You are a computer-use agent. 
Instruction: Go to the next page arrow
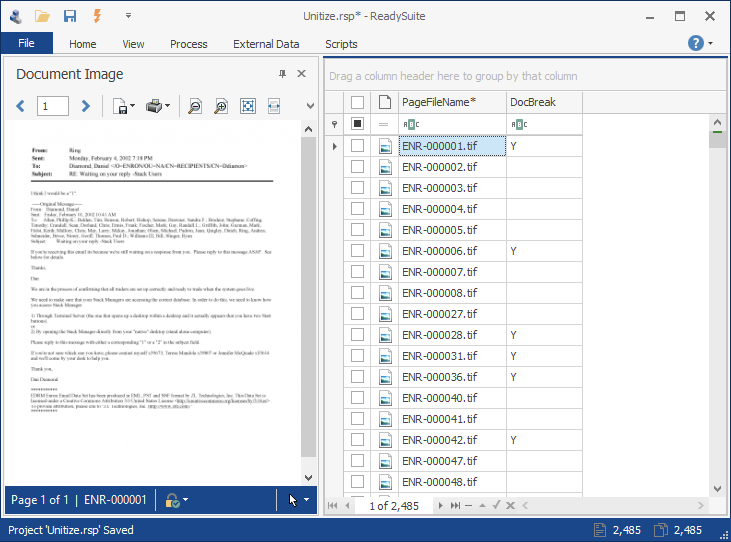(x=86, y=106)
